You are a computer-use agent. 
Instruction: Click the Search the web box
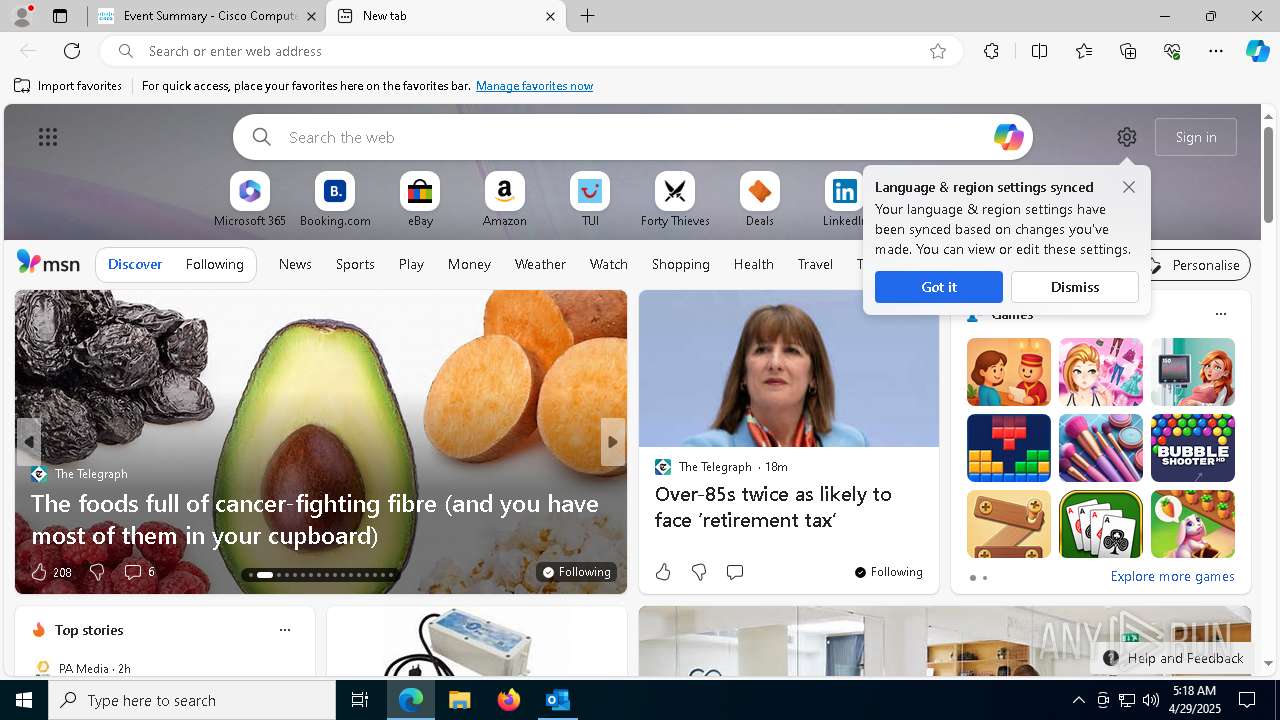pos(633,137)
